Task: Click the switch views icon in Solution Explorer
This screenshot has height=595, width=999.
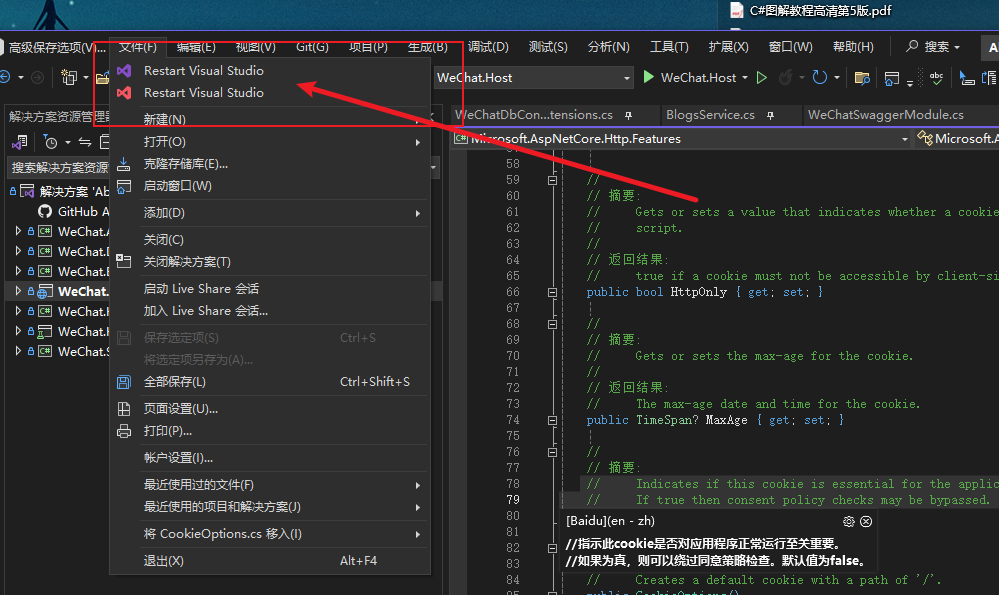Action: point(20,141)
